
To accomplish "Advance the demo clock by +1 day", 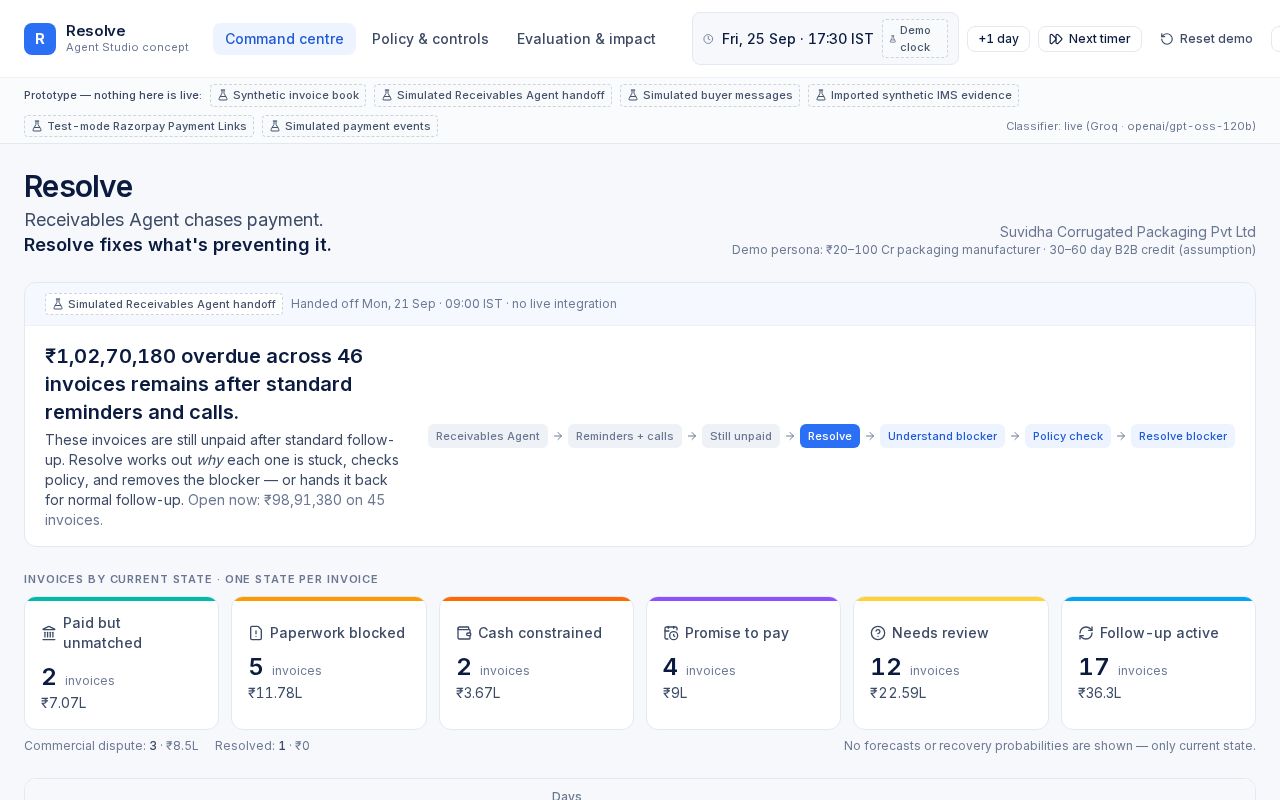I will [998, 39].
